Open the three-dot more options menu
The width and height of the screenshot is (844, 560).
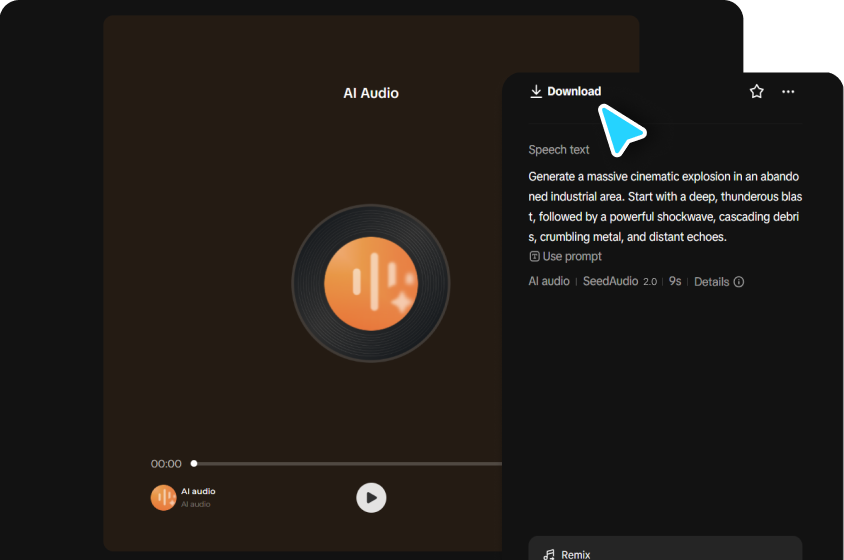click(787, 92)
